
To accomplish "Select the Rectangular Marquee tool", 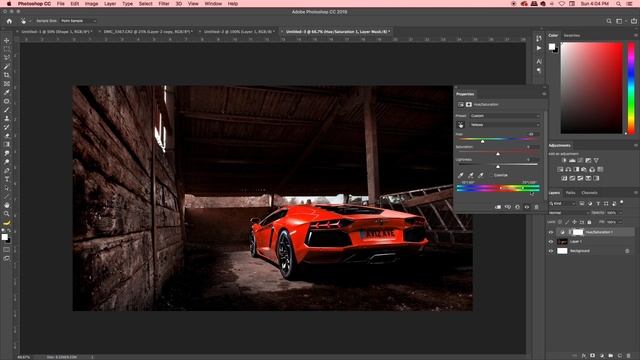I will [x=7, y=49].
